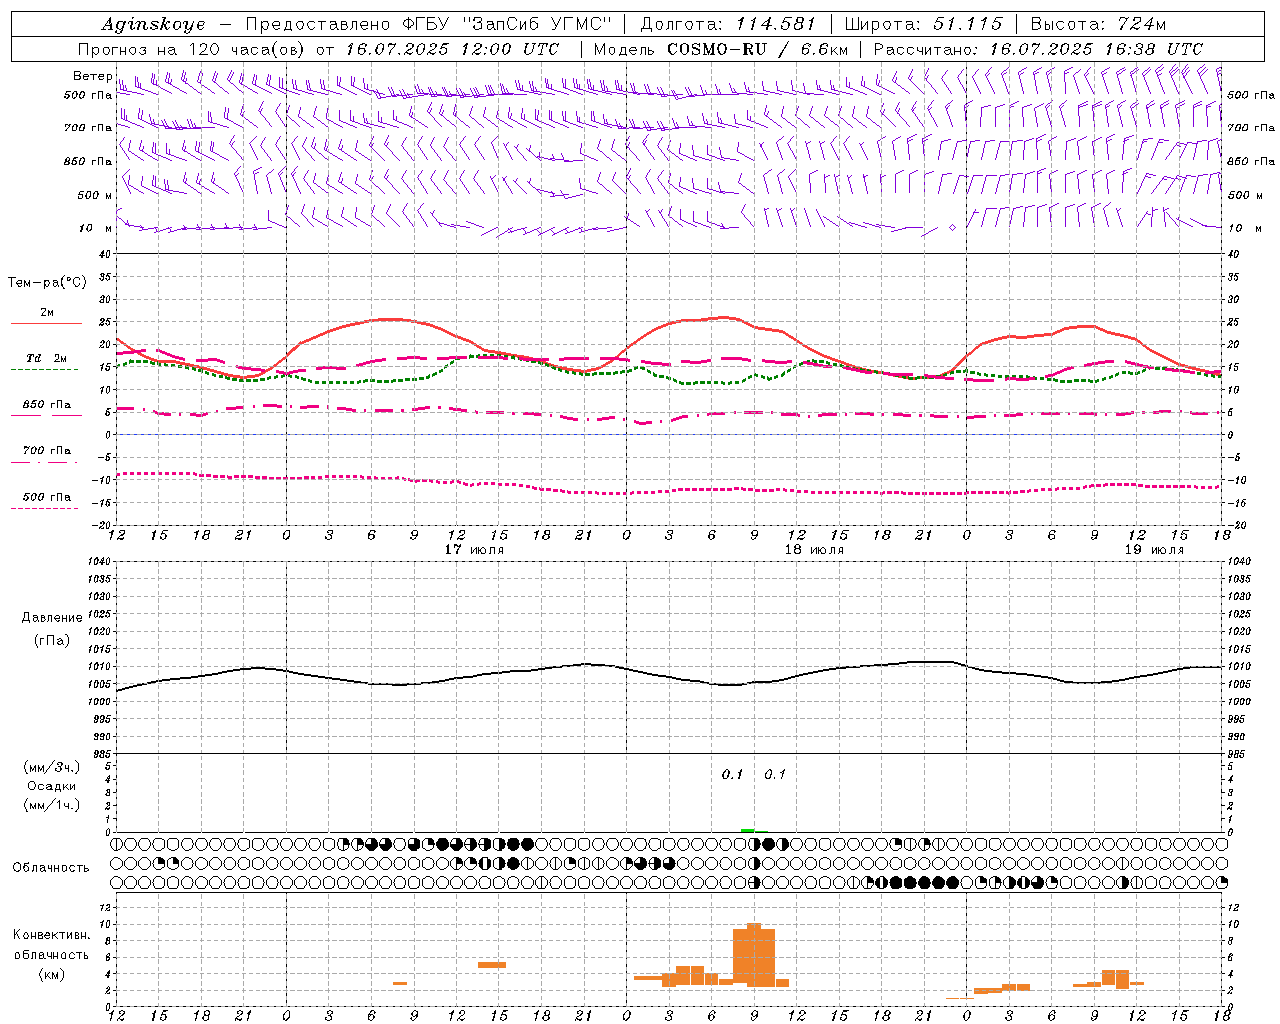
Task: Click the "Td 2м" legend entry
Action: pos(46,358)
